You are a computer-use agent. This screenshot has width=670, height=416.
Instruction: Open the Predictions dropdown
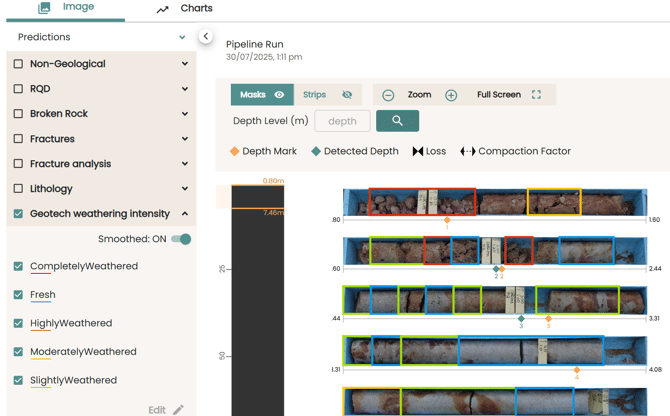pos(182,37)
